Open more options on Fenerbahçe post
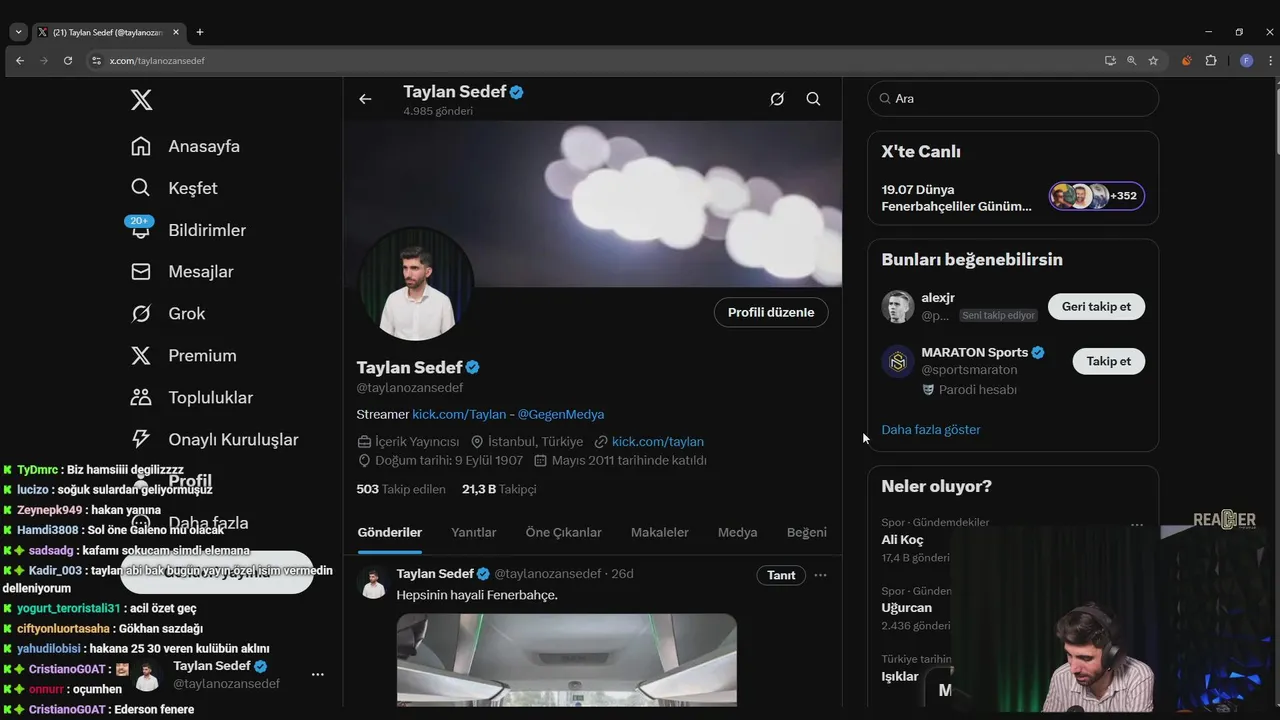 (x=820, y=575)
